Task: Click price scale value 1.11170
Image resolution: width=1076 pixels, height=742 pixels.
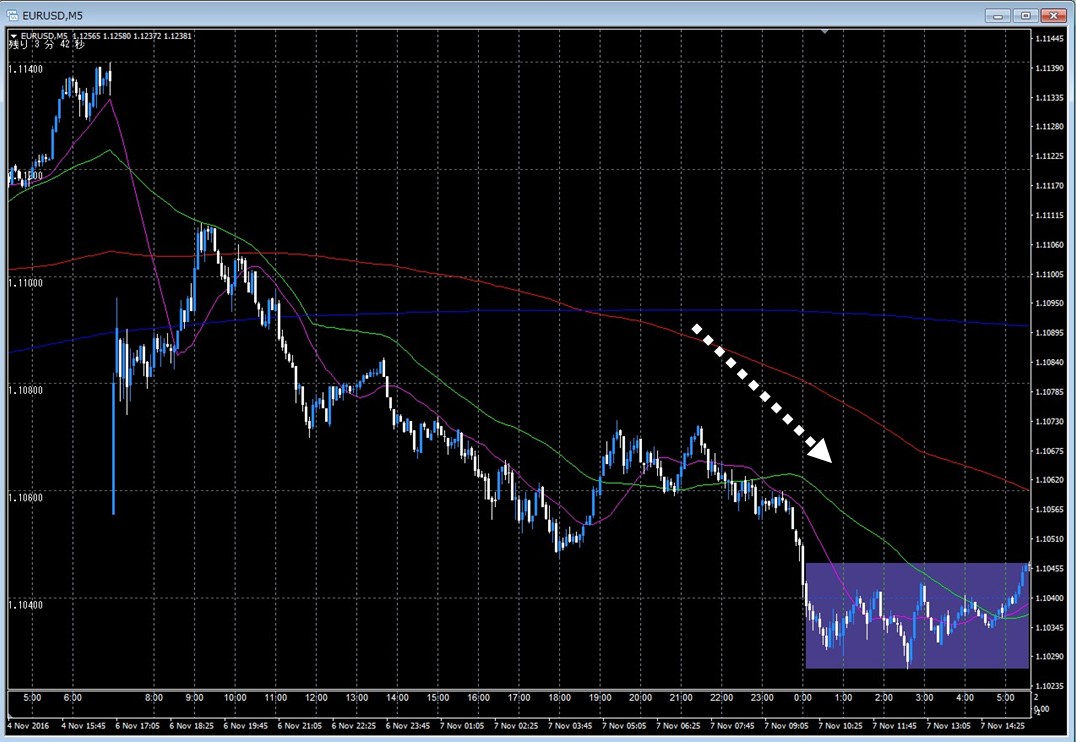Action: [1048, 186]
